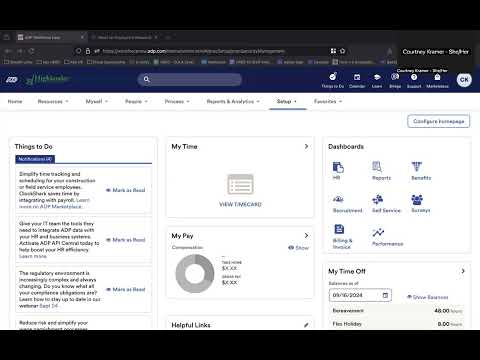Expand the Setup menu
This screenshot has width=480, height=360.
[287, 101]
